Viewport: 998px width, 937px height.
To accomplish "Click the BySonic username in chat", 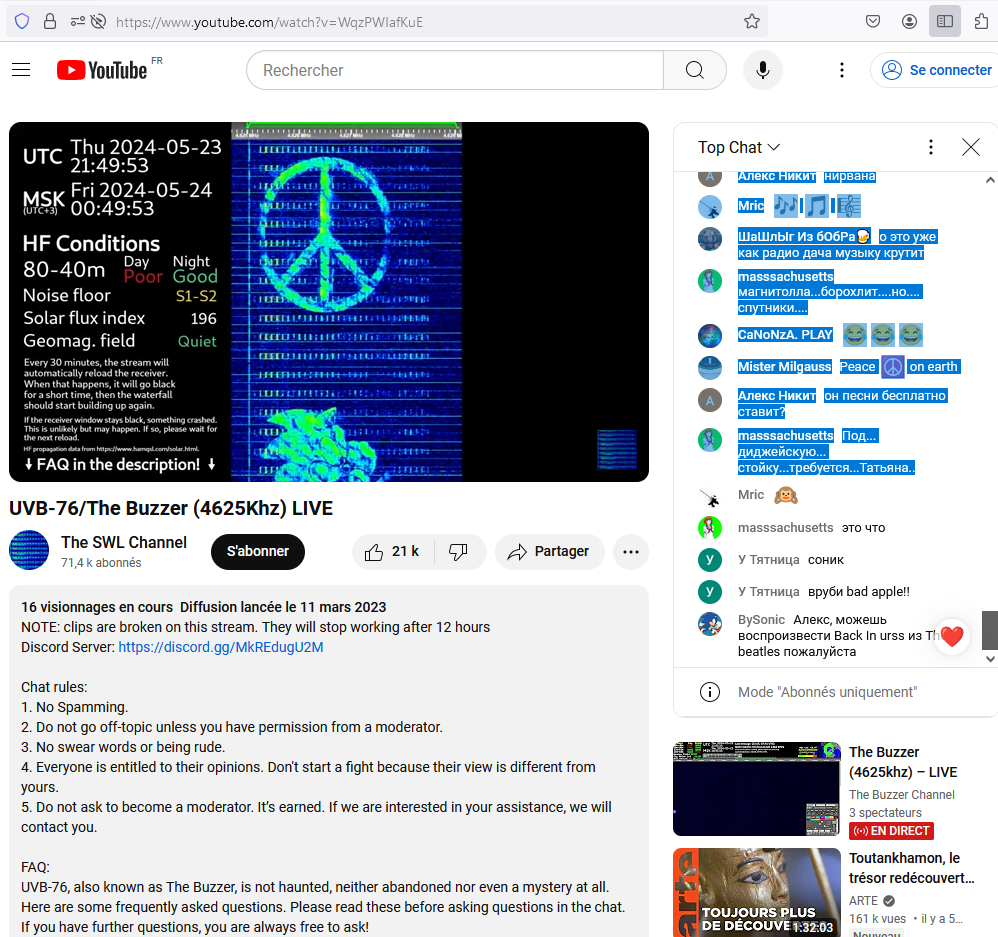I will 761,619.
